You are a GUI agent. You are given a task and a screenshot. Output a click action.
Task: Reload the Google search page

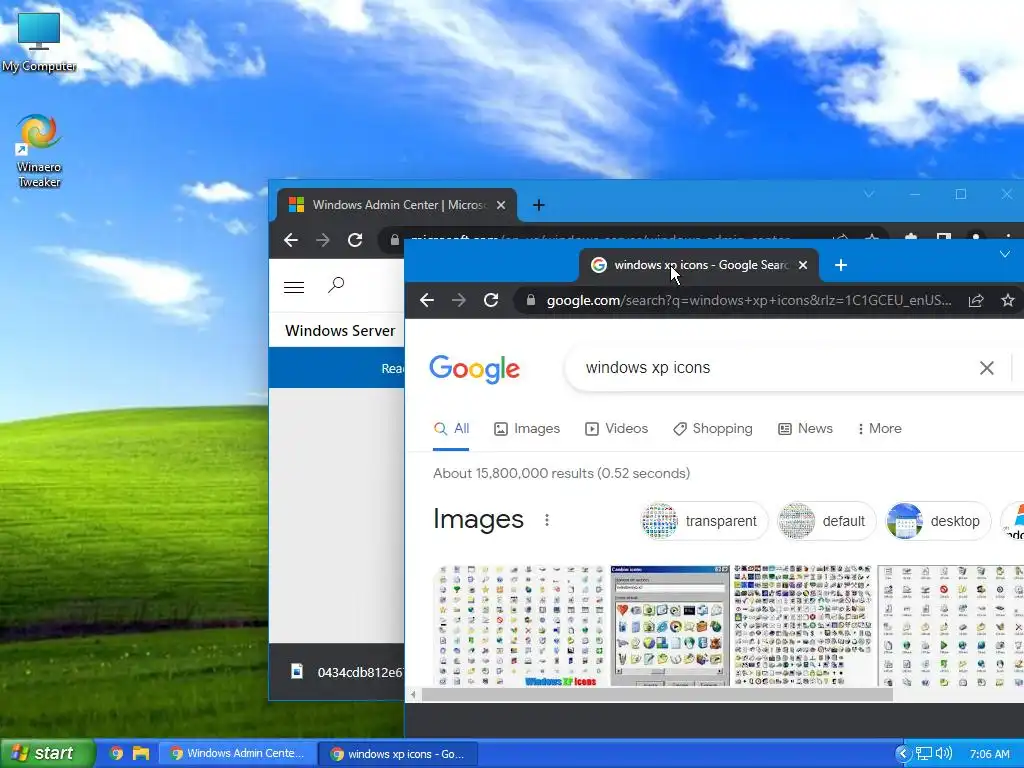click(x=491, y=300)
